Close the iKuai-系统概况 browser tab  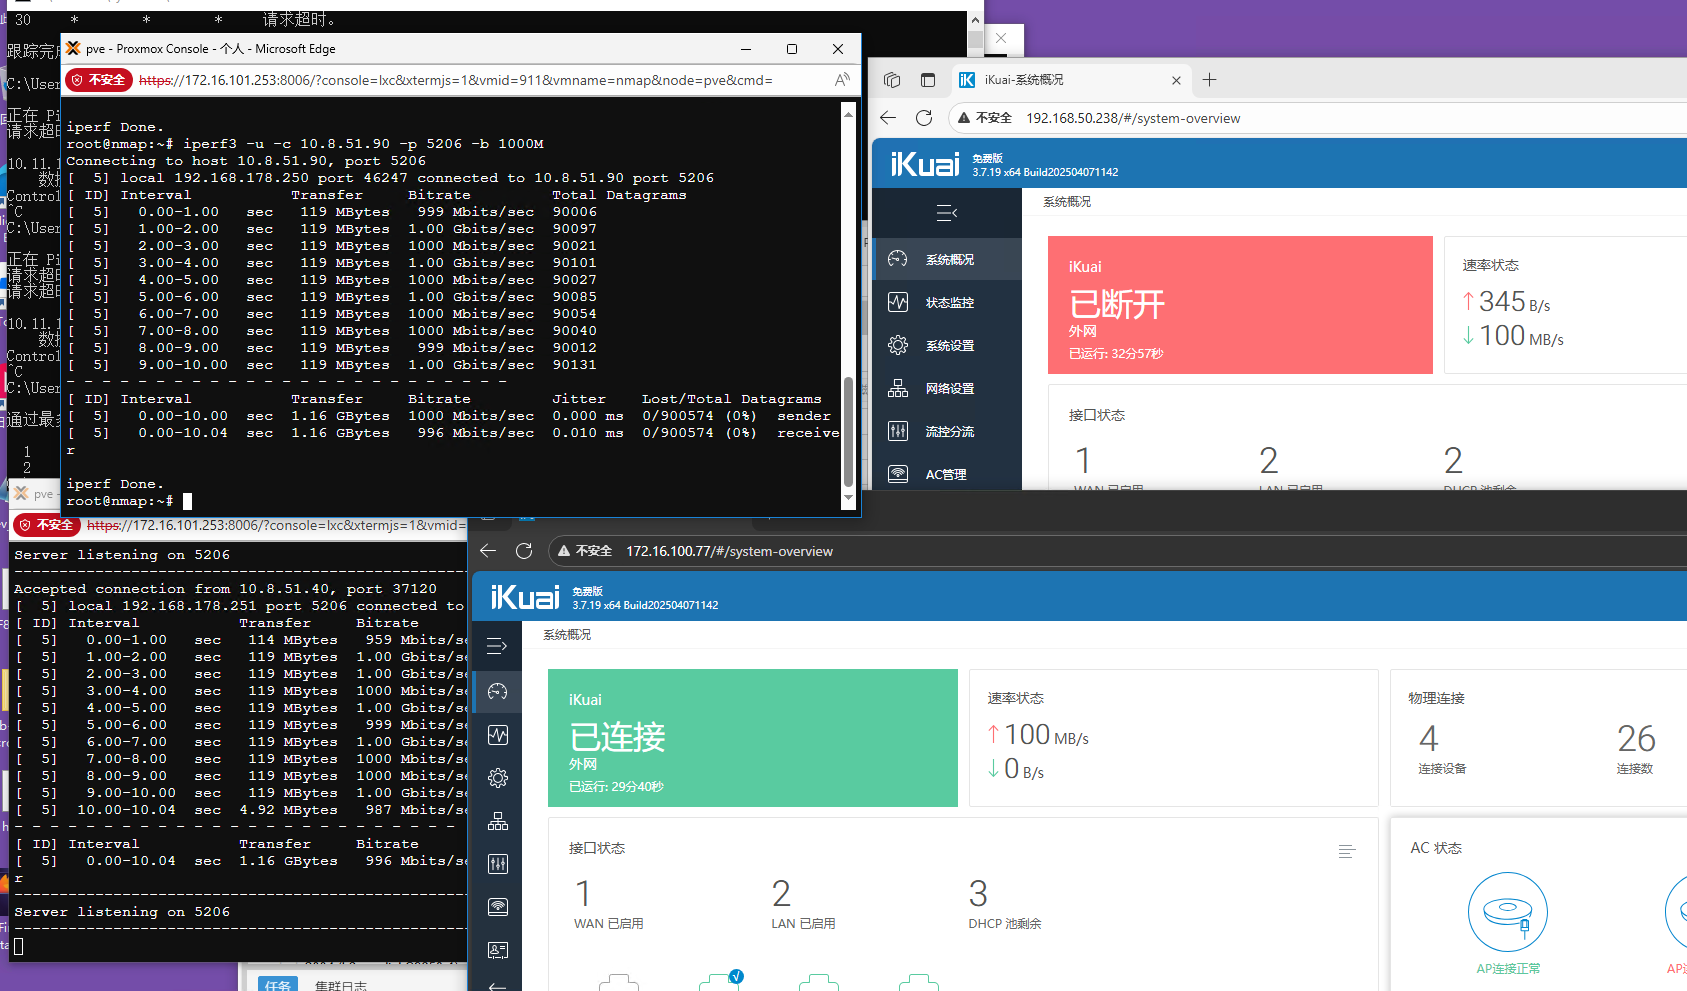pyautogui.click(x=1176, y=80)
